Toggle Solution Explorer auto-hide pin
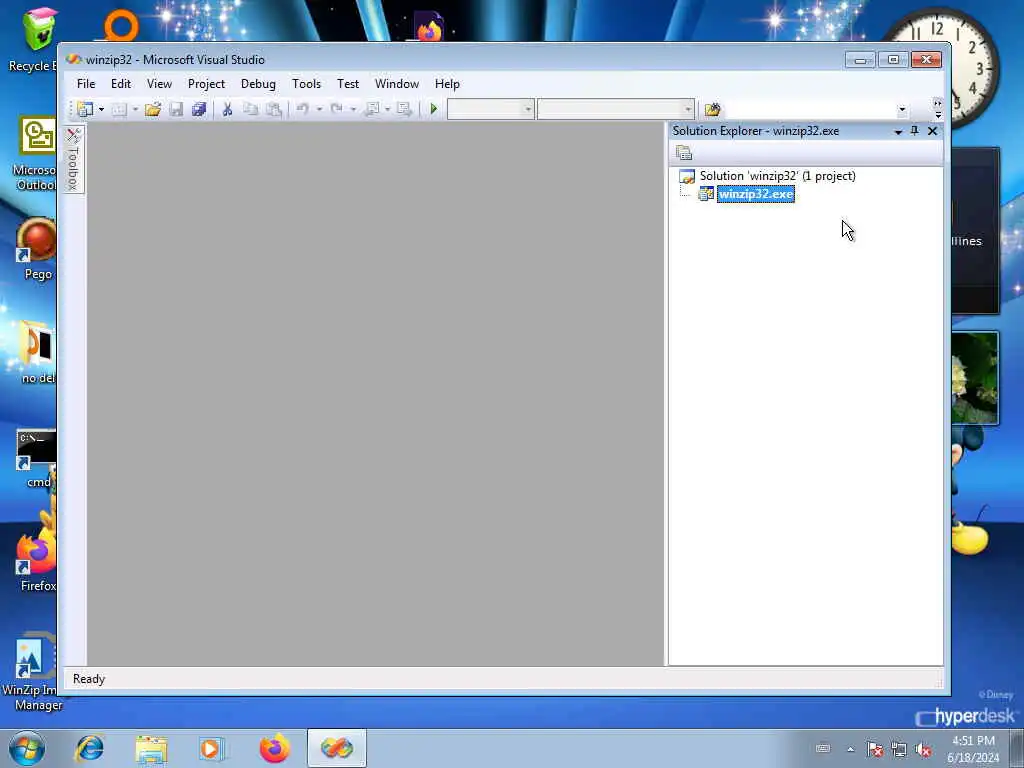This screenshot has height=768, width=1024. coord(915,131)
